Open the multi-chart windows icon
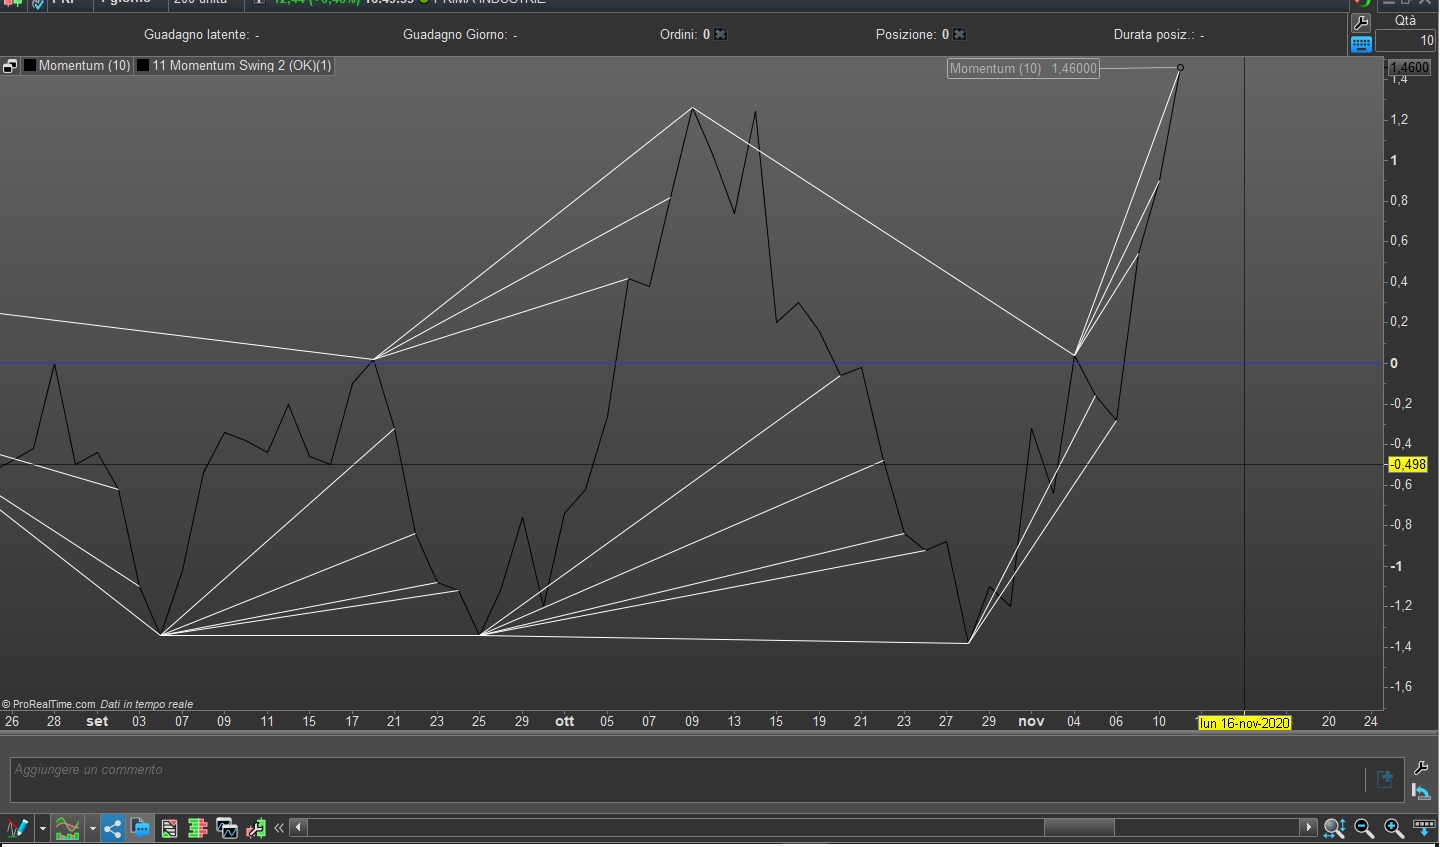Image resolution: width=1440 pixels, height=847 pixels. 227,828
